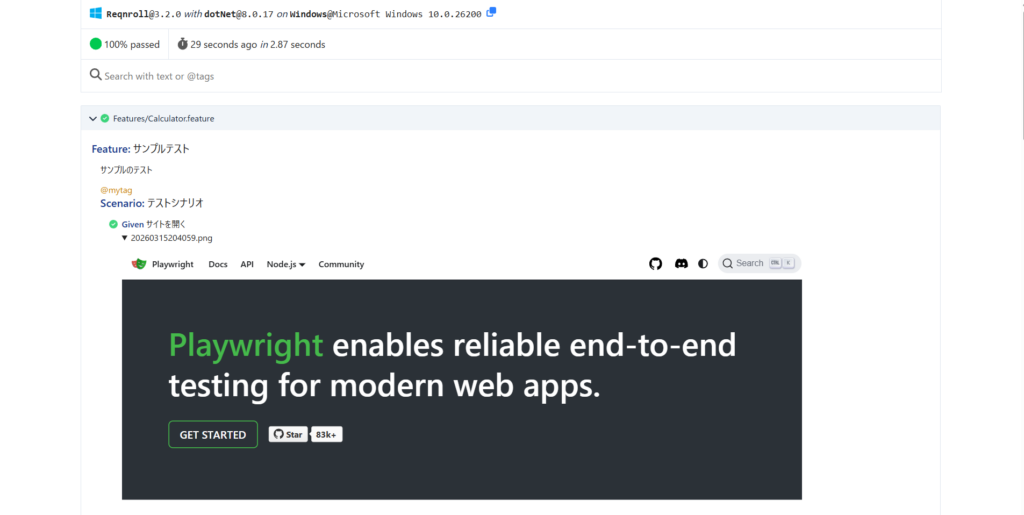
Task: Click the magnifier icon in the search bar
Action: pos(96,75)
